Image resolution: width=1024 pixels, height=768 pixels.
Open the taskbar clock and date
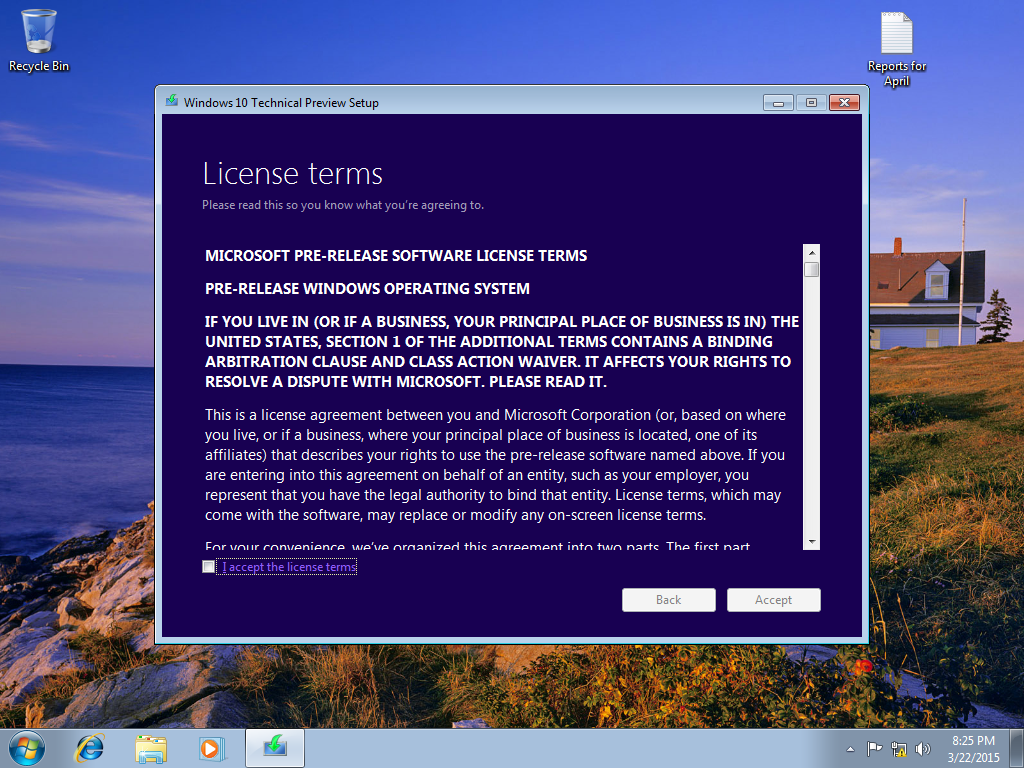point(973,748)
